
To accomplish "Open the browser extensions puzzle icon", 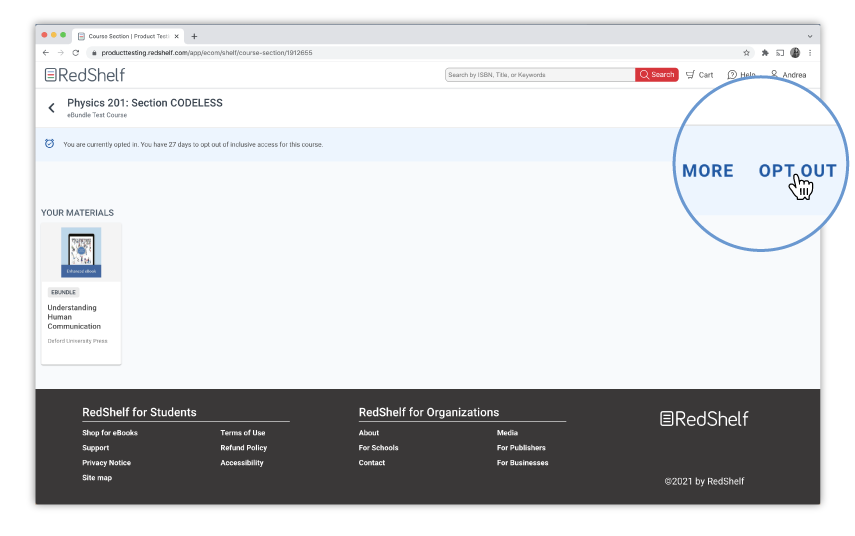I will click(x=765, y=53).
